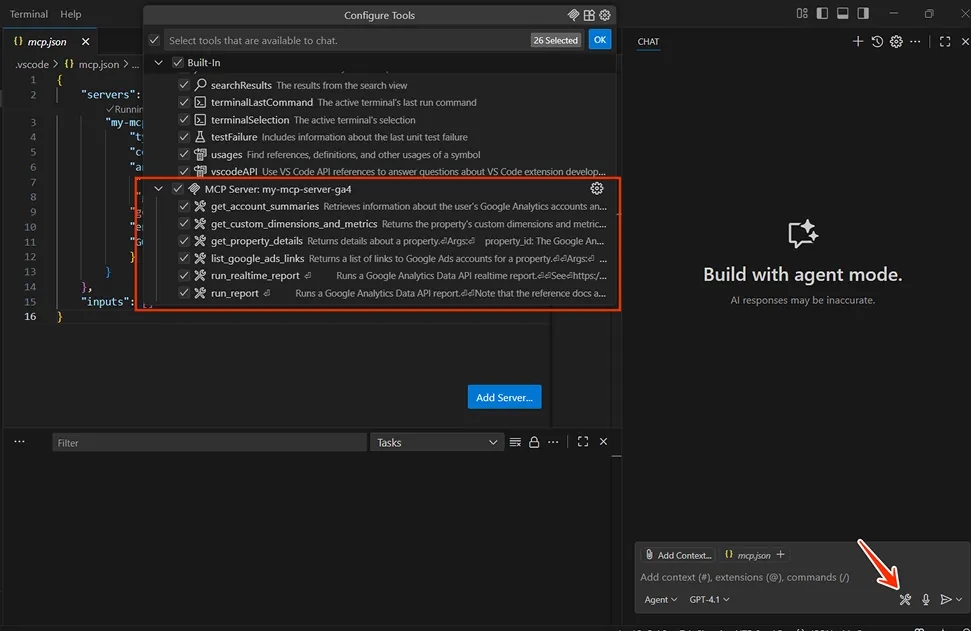The height and width of the screenshot is (631, 971).
Task: Toggle the select-all tools checkbox
Action: 154,40
